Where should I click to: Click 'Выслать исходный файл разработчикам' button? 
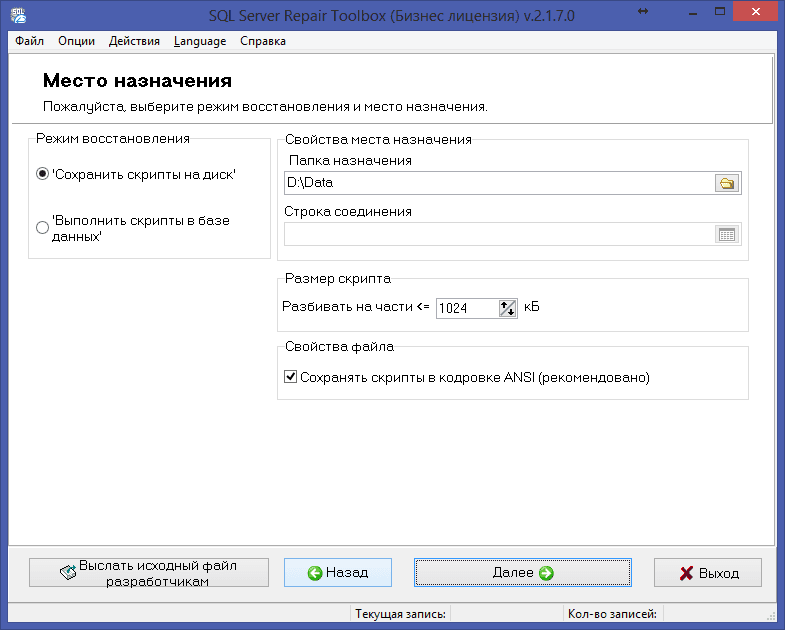(x=149, y=573)
